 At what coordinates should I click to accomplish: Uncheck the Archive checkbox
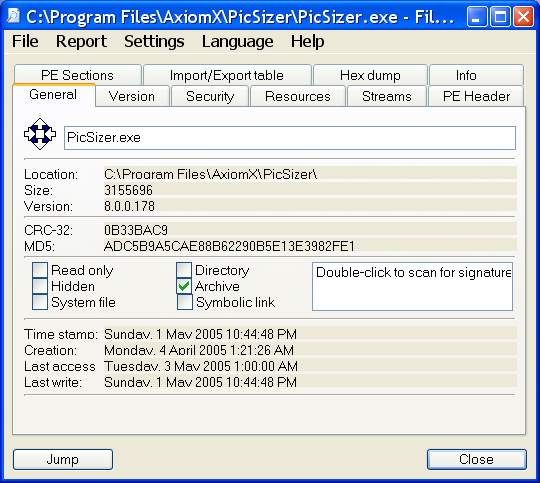184,286
